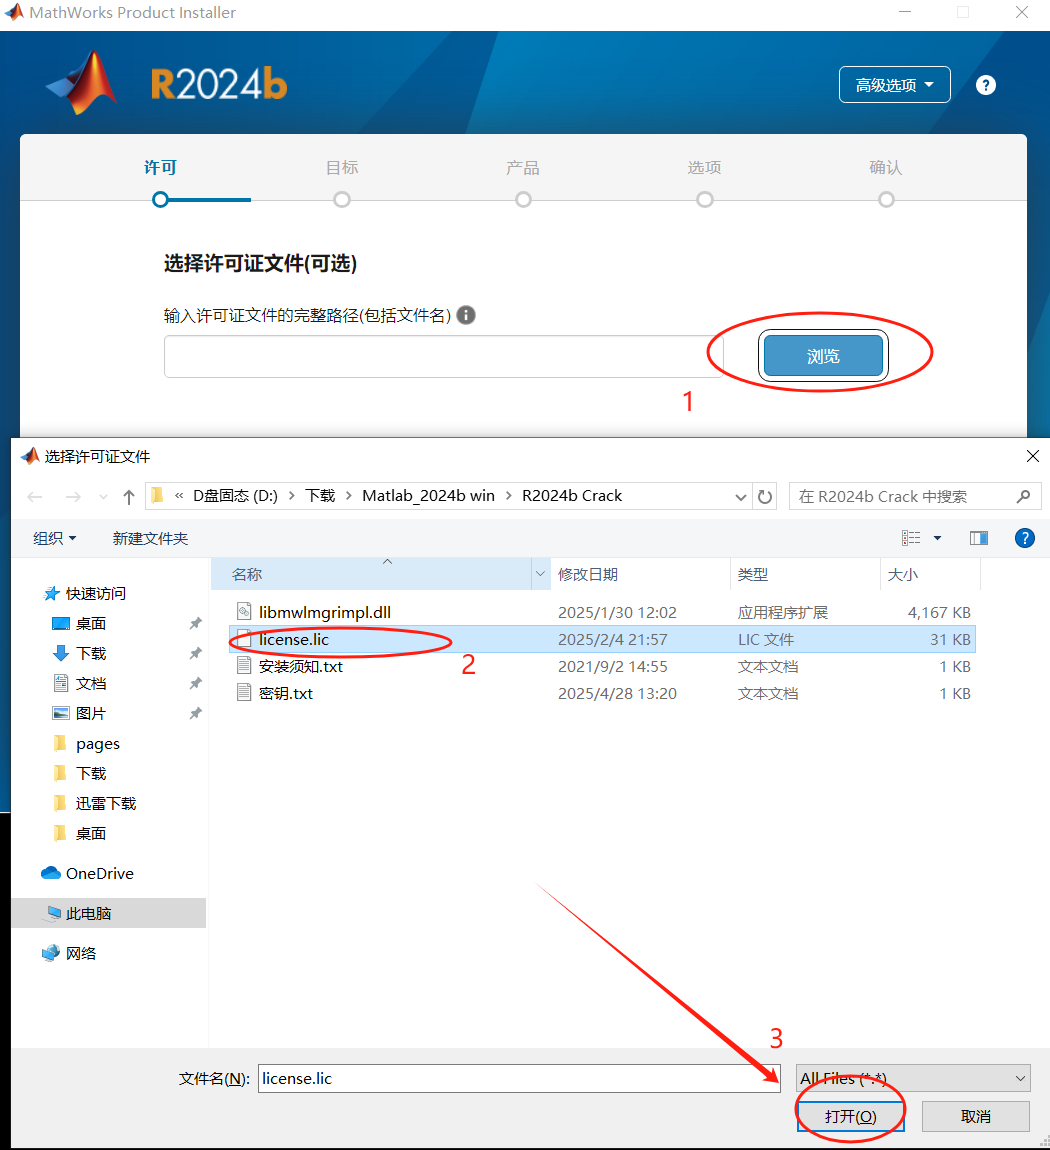Open the 高级选项 dropdown
Viewport: 1050px width, 1150px height.
895,85
